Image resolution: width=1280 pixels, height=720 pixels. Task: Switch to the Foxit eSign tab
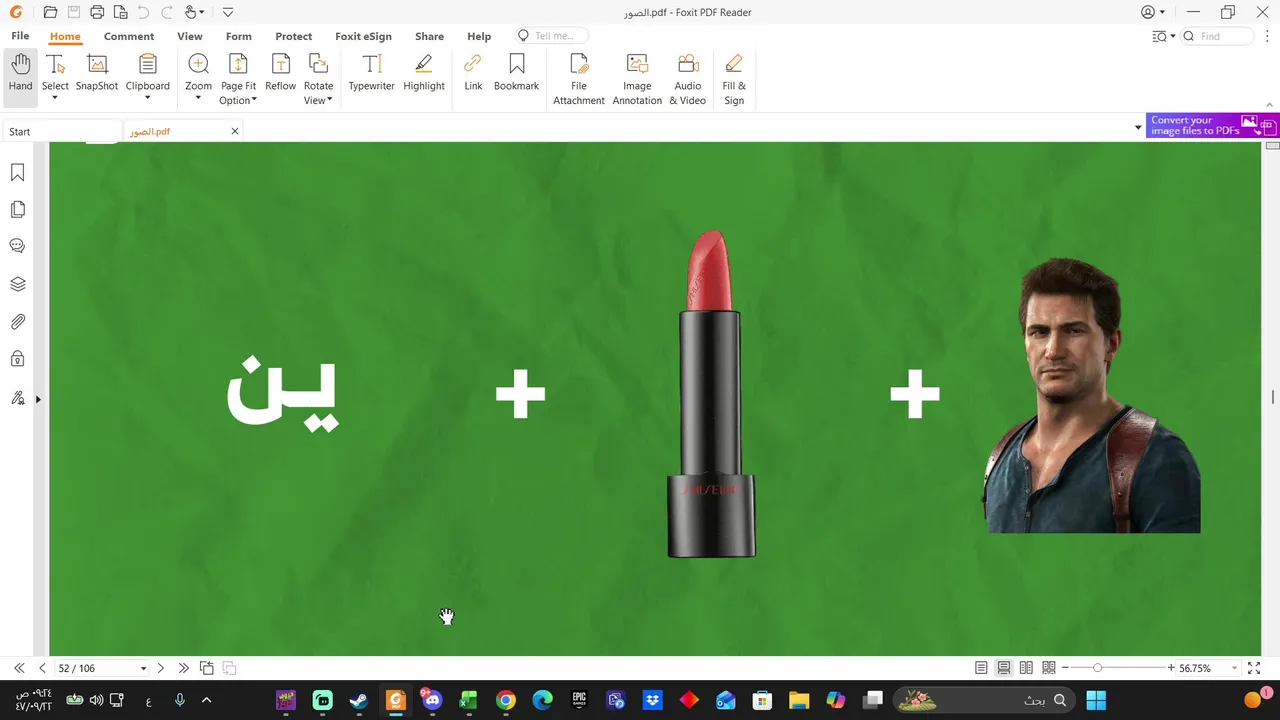(363, 36)
